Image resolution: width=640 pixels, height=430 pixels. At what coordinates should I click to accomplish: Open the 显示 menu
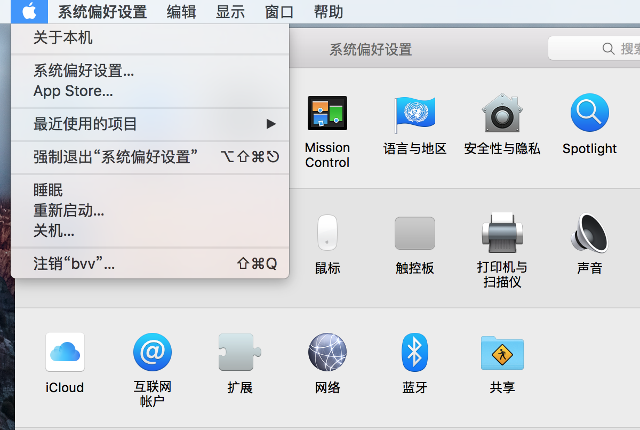point(230,11)
